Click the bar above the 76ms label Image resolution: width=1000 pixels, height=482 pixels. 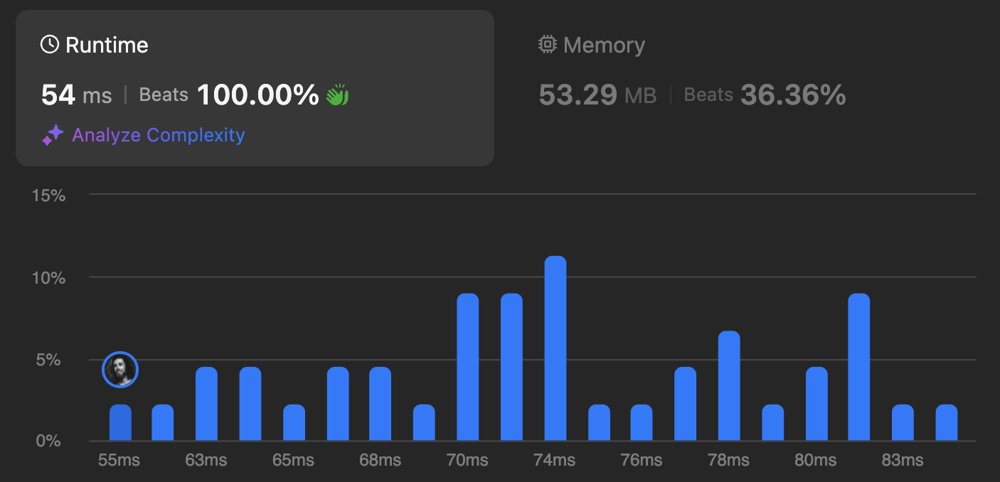point(642,423)
